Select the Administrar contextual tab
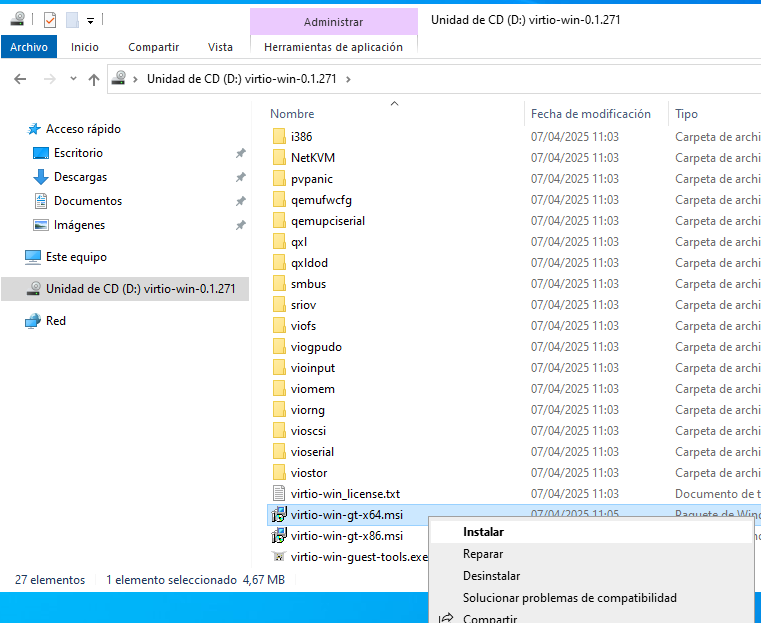 pyautogui.click(x=333, y=22)
